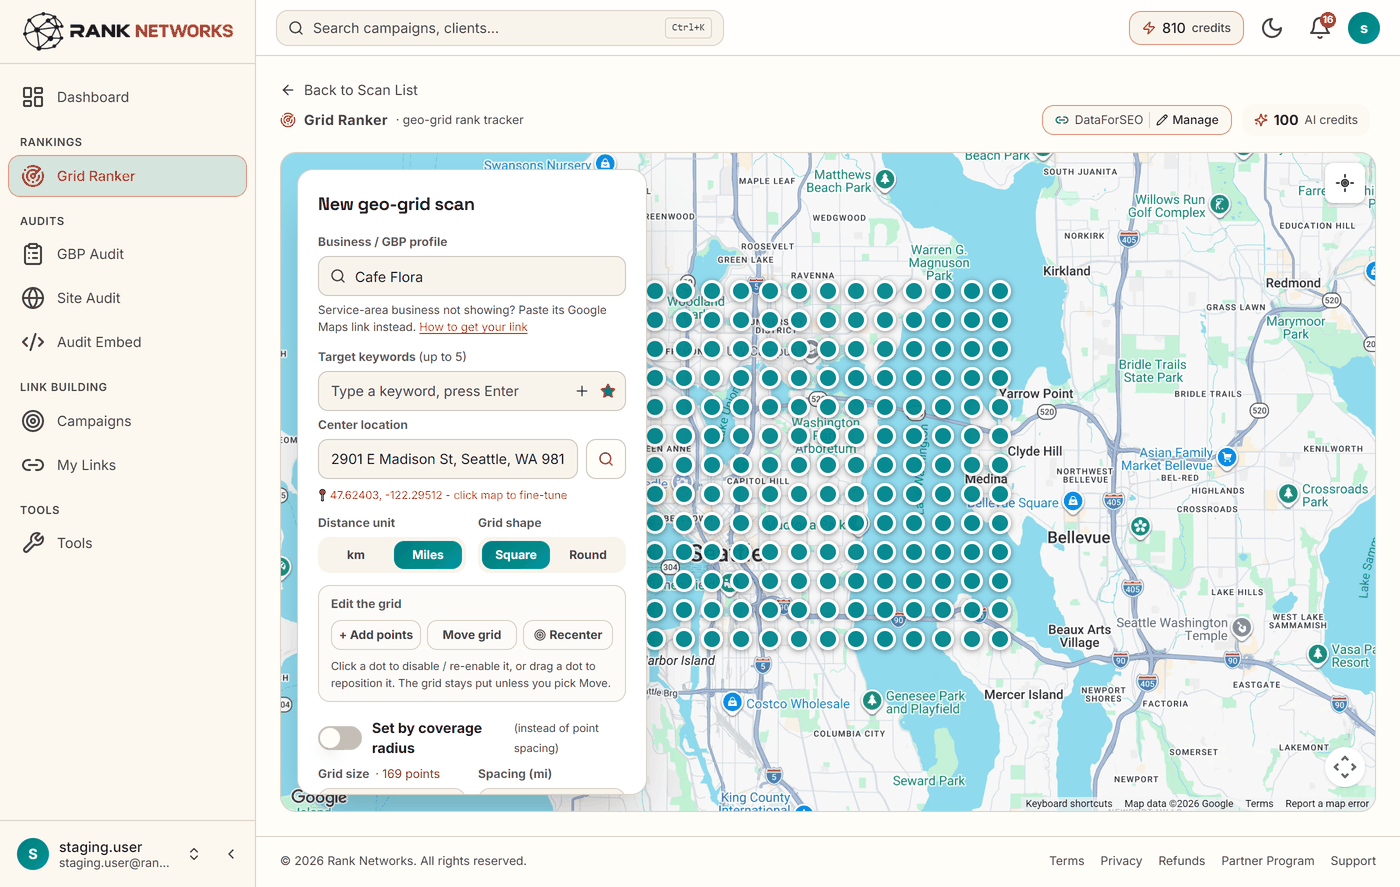Click the map locate-me crosshair icon
The height and width of the screenshot is (887, 1400).
click(x=1345, y=183)
